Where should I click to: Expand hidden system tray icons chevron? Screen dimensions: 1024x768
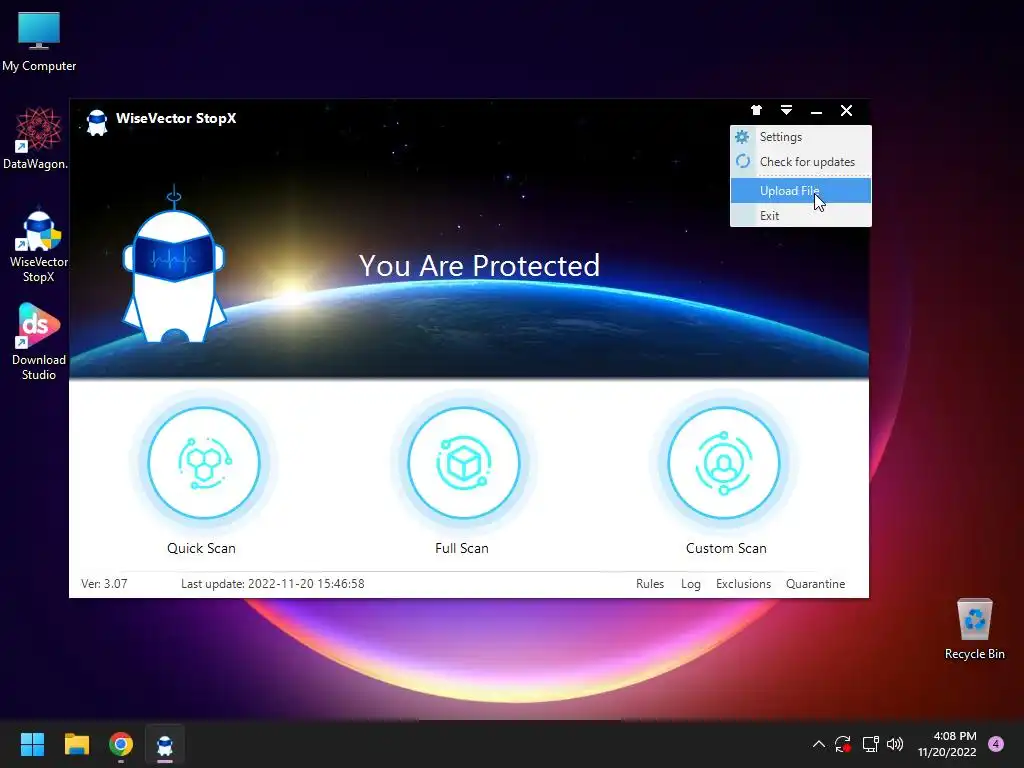[x=818, y=744]
